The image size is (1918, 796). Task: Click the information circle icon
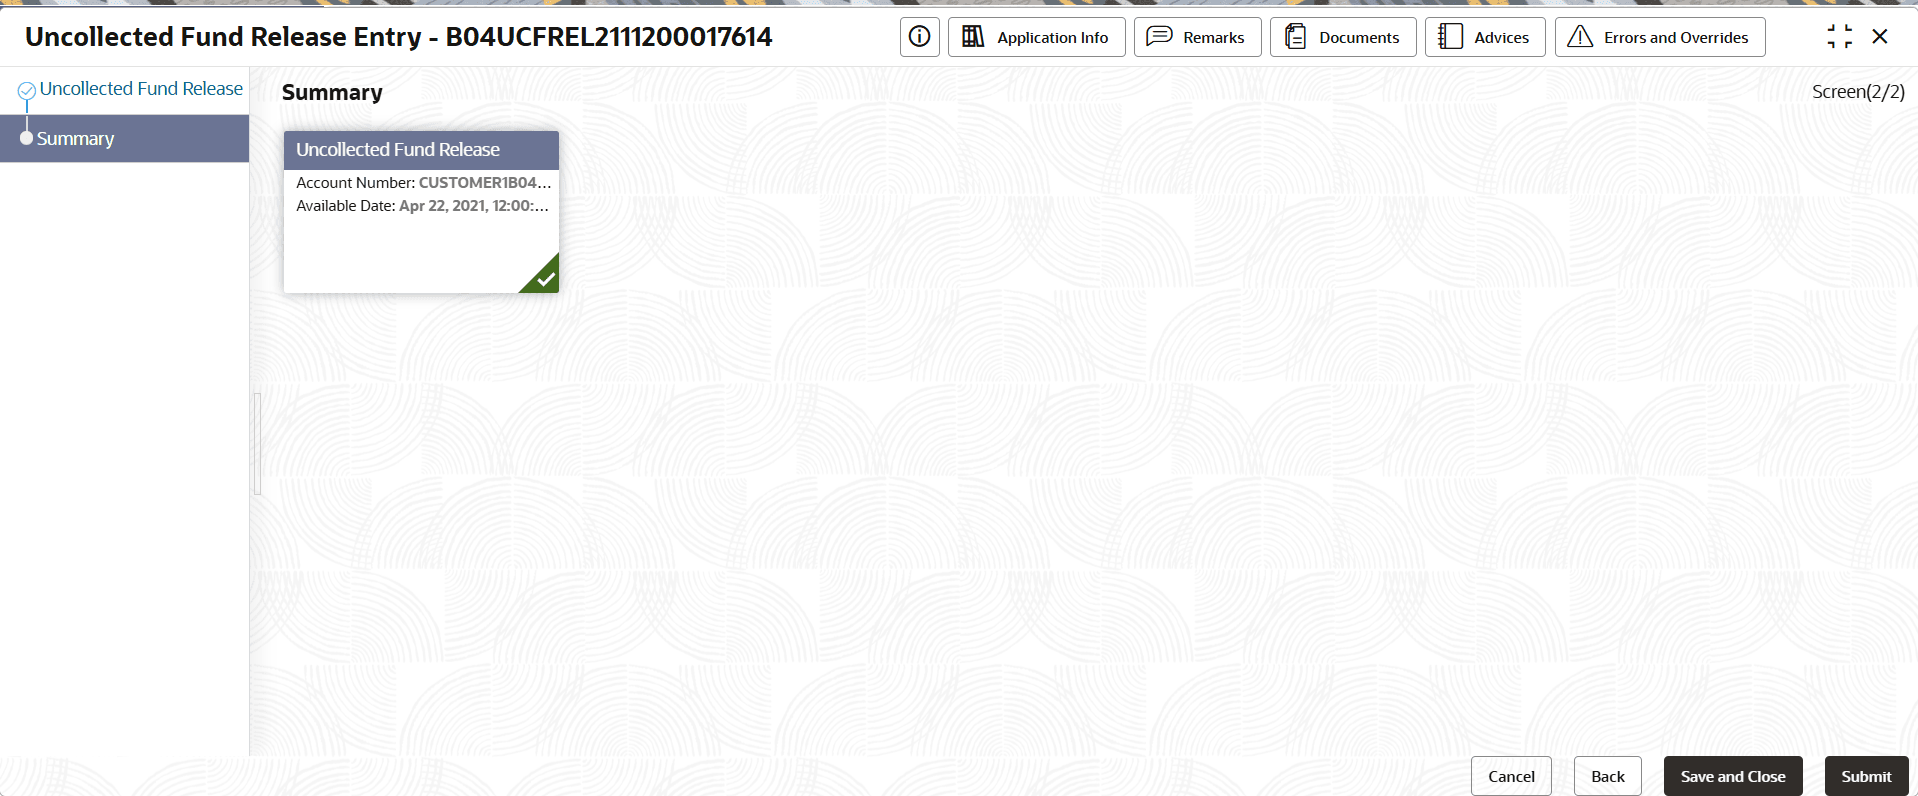(919, 37)
